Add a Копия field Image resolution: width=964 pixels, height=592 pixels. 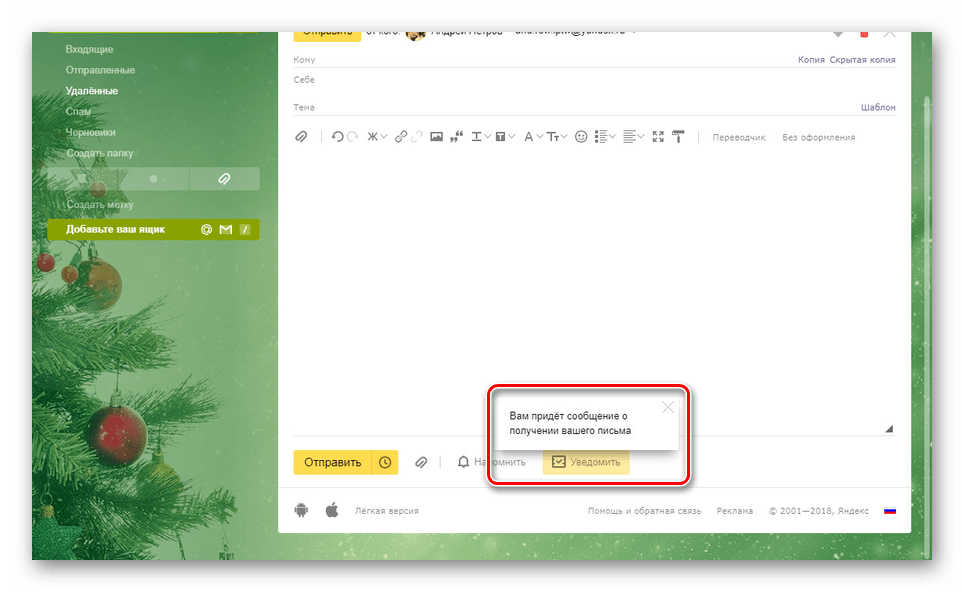pyautogui.click(x=811, y=60)
